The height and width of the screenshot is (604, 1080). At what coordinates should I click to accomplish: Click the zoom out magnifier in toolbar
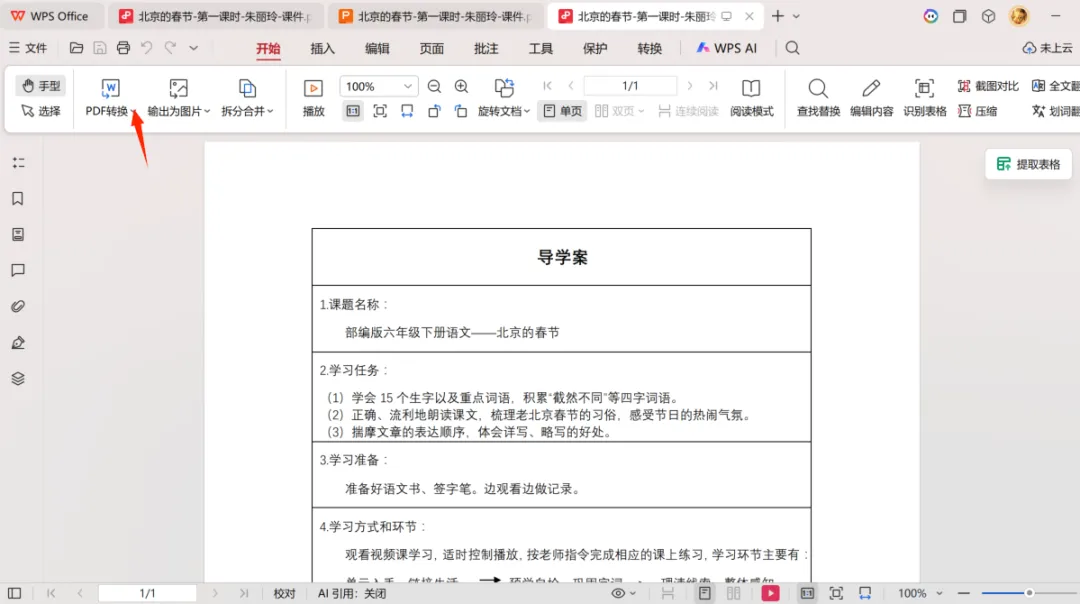[x=434, y=86]
